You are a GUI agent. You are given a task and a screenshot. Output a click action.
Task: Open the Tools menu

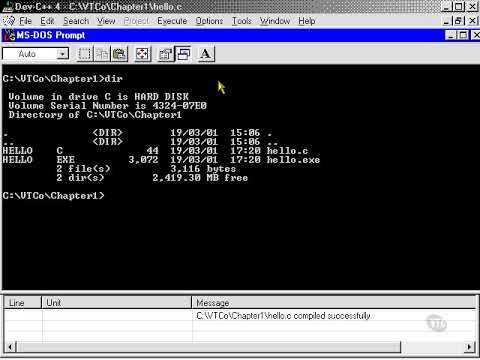point(241,21)
